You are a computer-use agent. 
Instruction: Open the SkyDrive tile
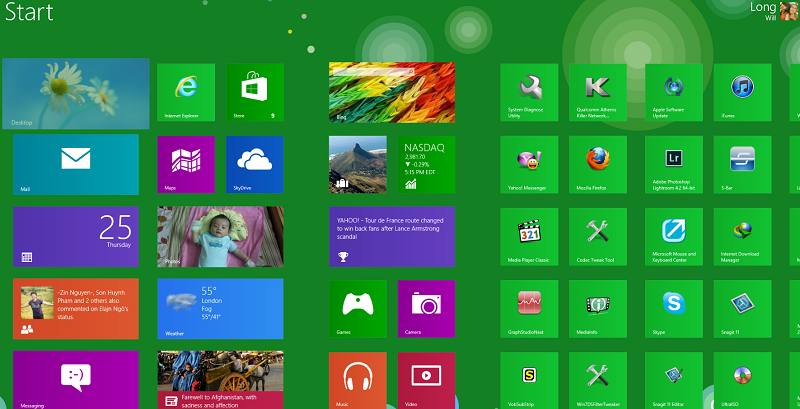(255, 164)
